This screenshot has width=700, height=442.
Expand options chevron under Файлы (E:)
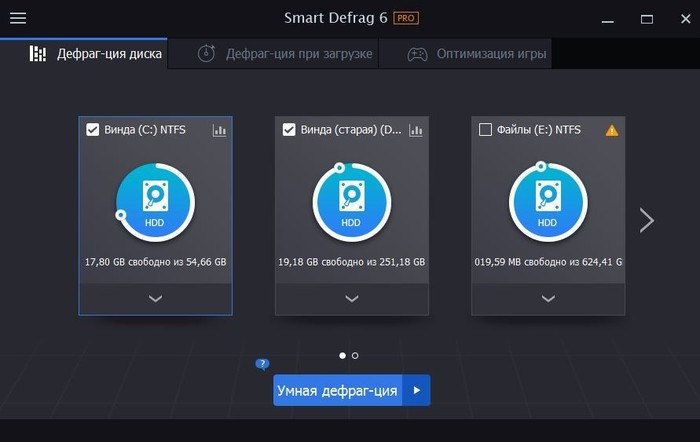click(547, 298)
